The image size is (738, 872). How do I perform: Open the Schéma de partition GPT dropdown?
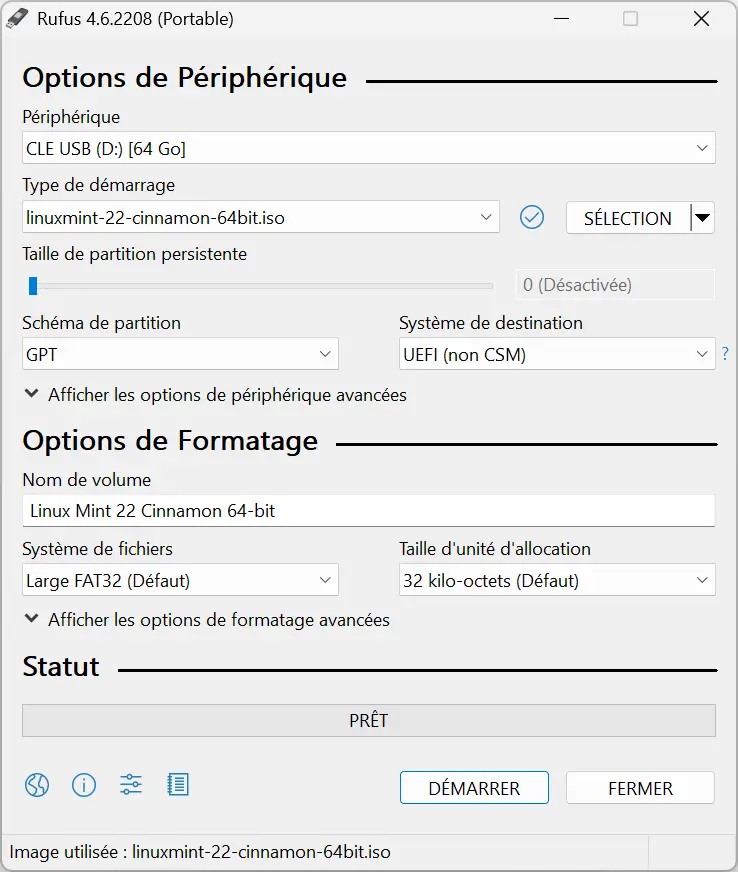180,354
